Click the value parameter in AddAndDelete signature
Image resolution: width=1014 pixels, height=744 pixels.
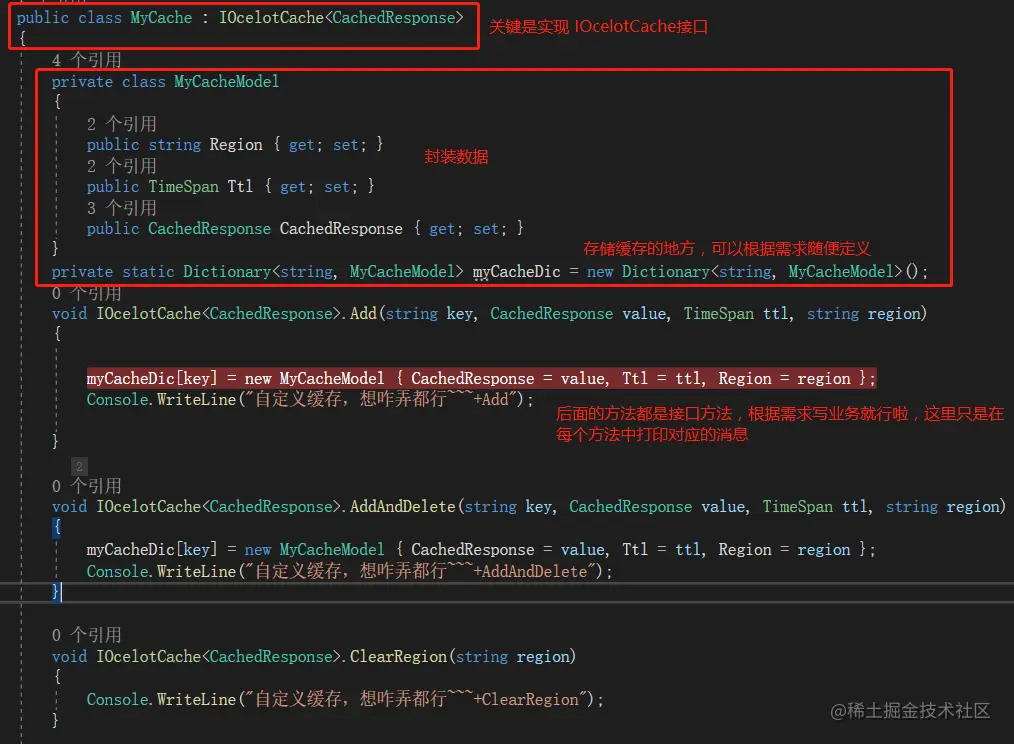(x=723, y=507)
